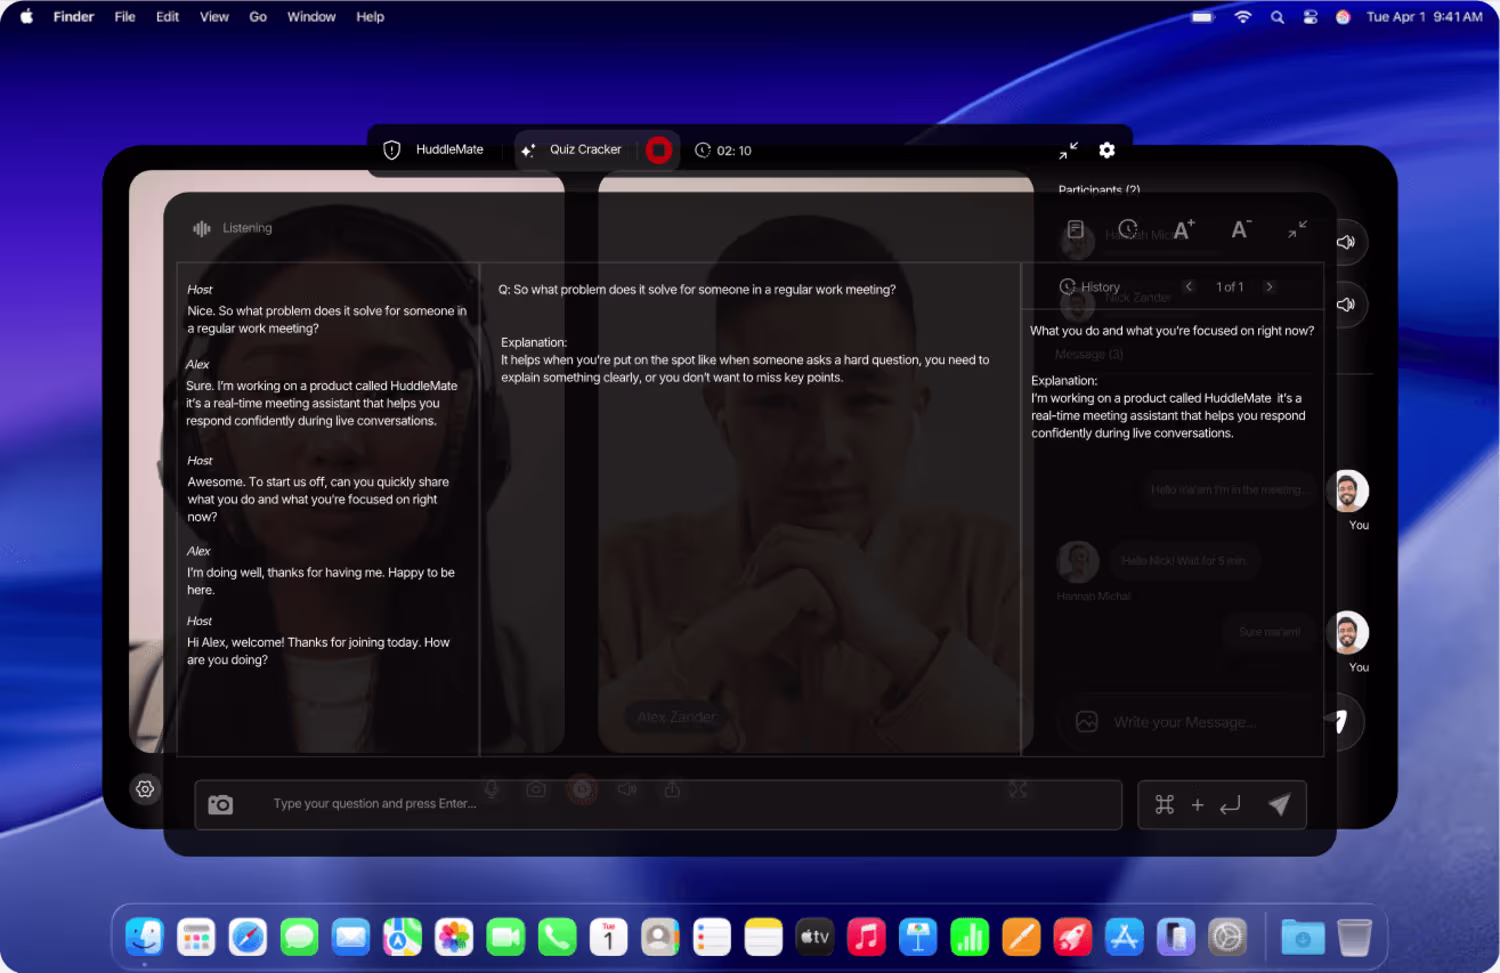Open the Edit menu
The image size is (1500, 973).
pyautogui.click(x=167, y=17)
